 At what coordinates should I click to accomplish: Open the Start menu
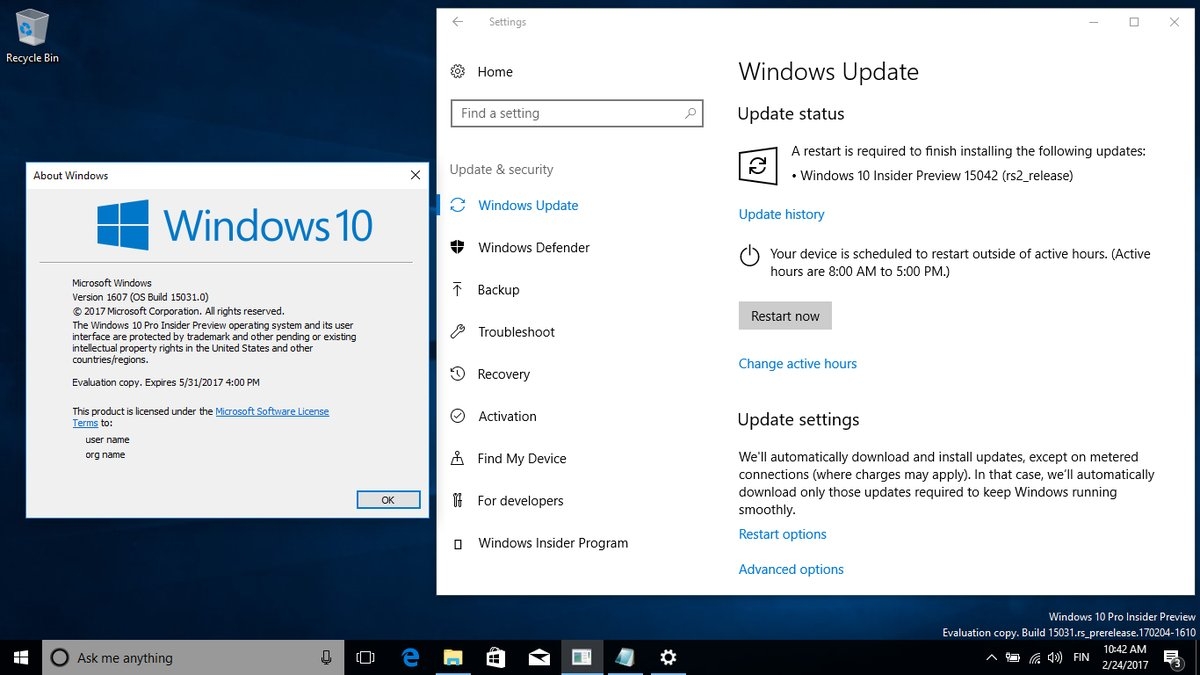[x=19, y=657]
